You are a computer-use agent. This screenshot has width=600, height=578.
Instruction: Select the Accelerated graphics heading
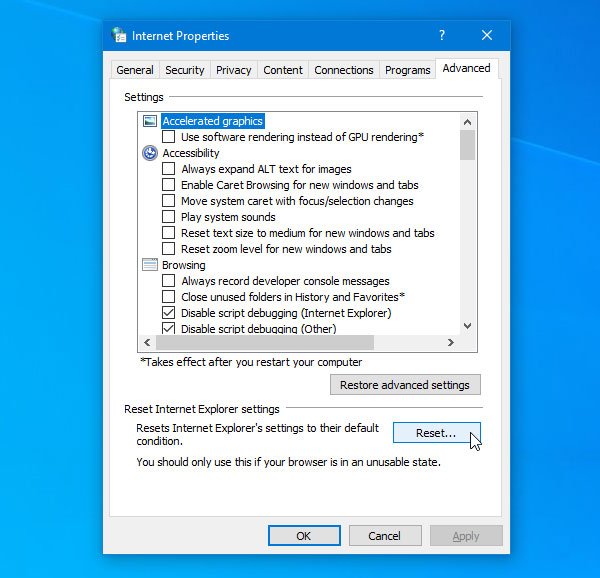coord(213,121)
